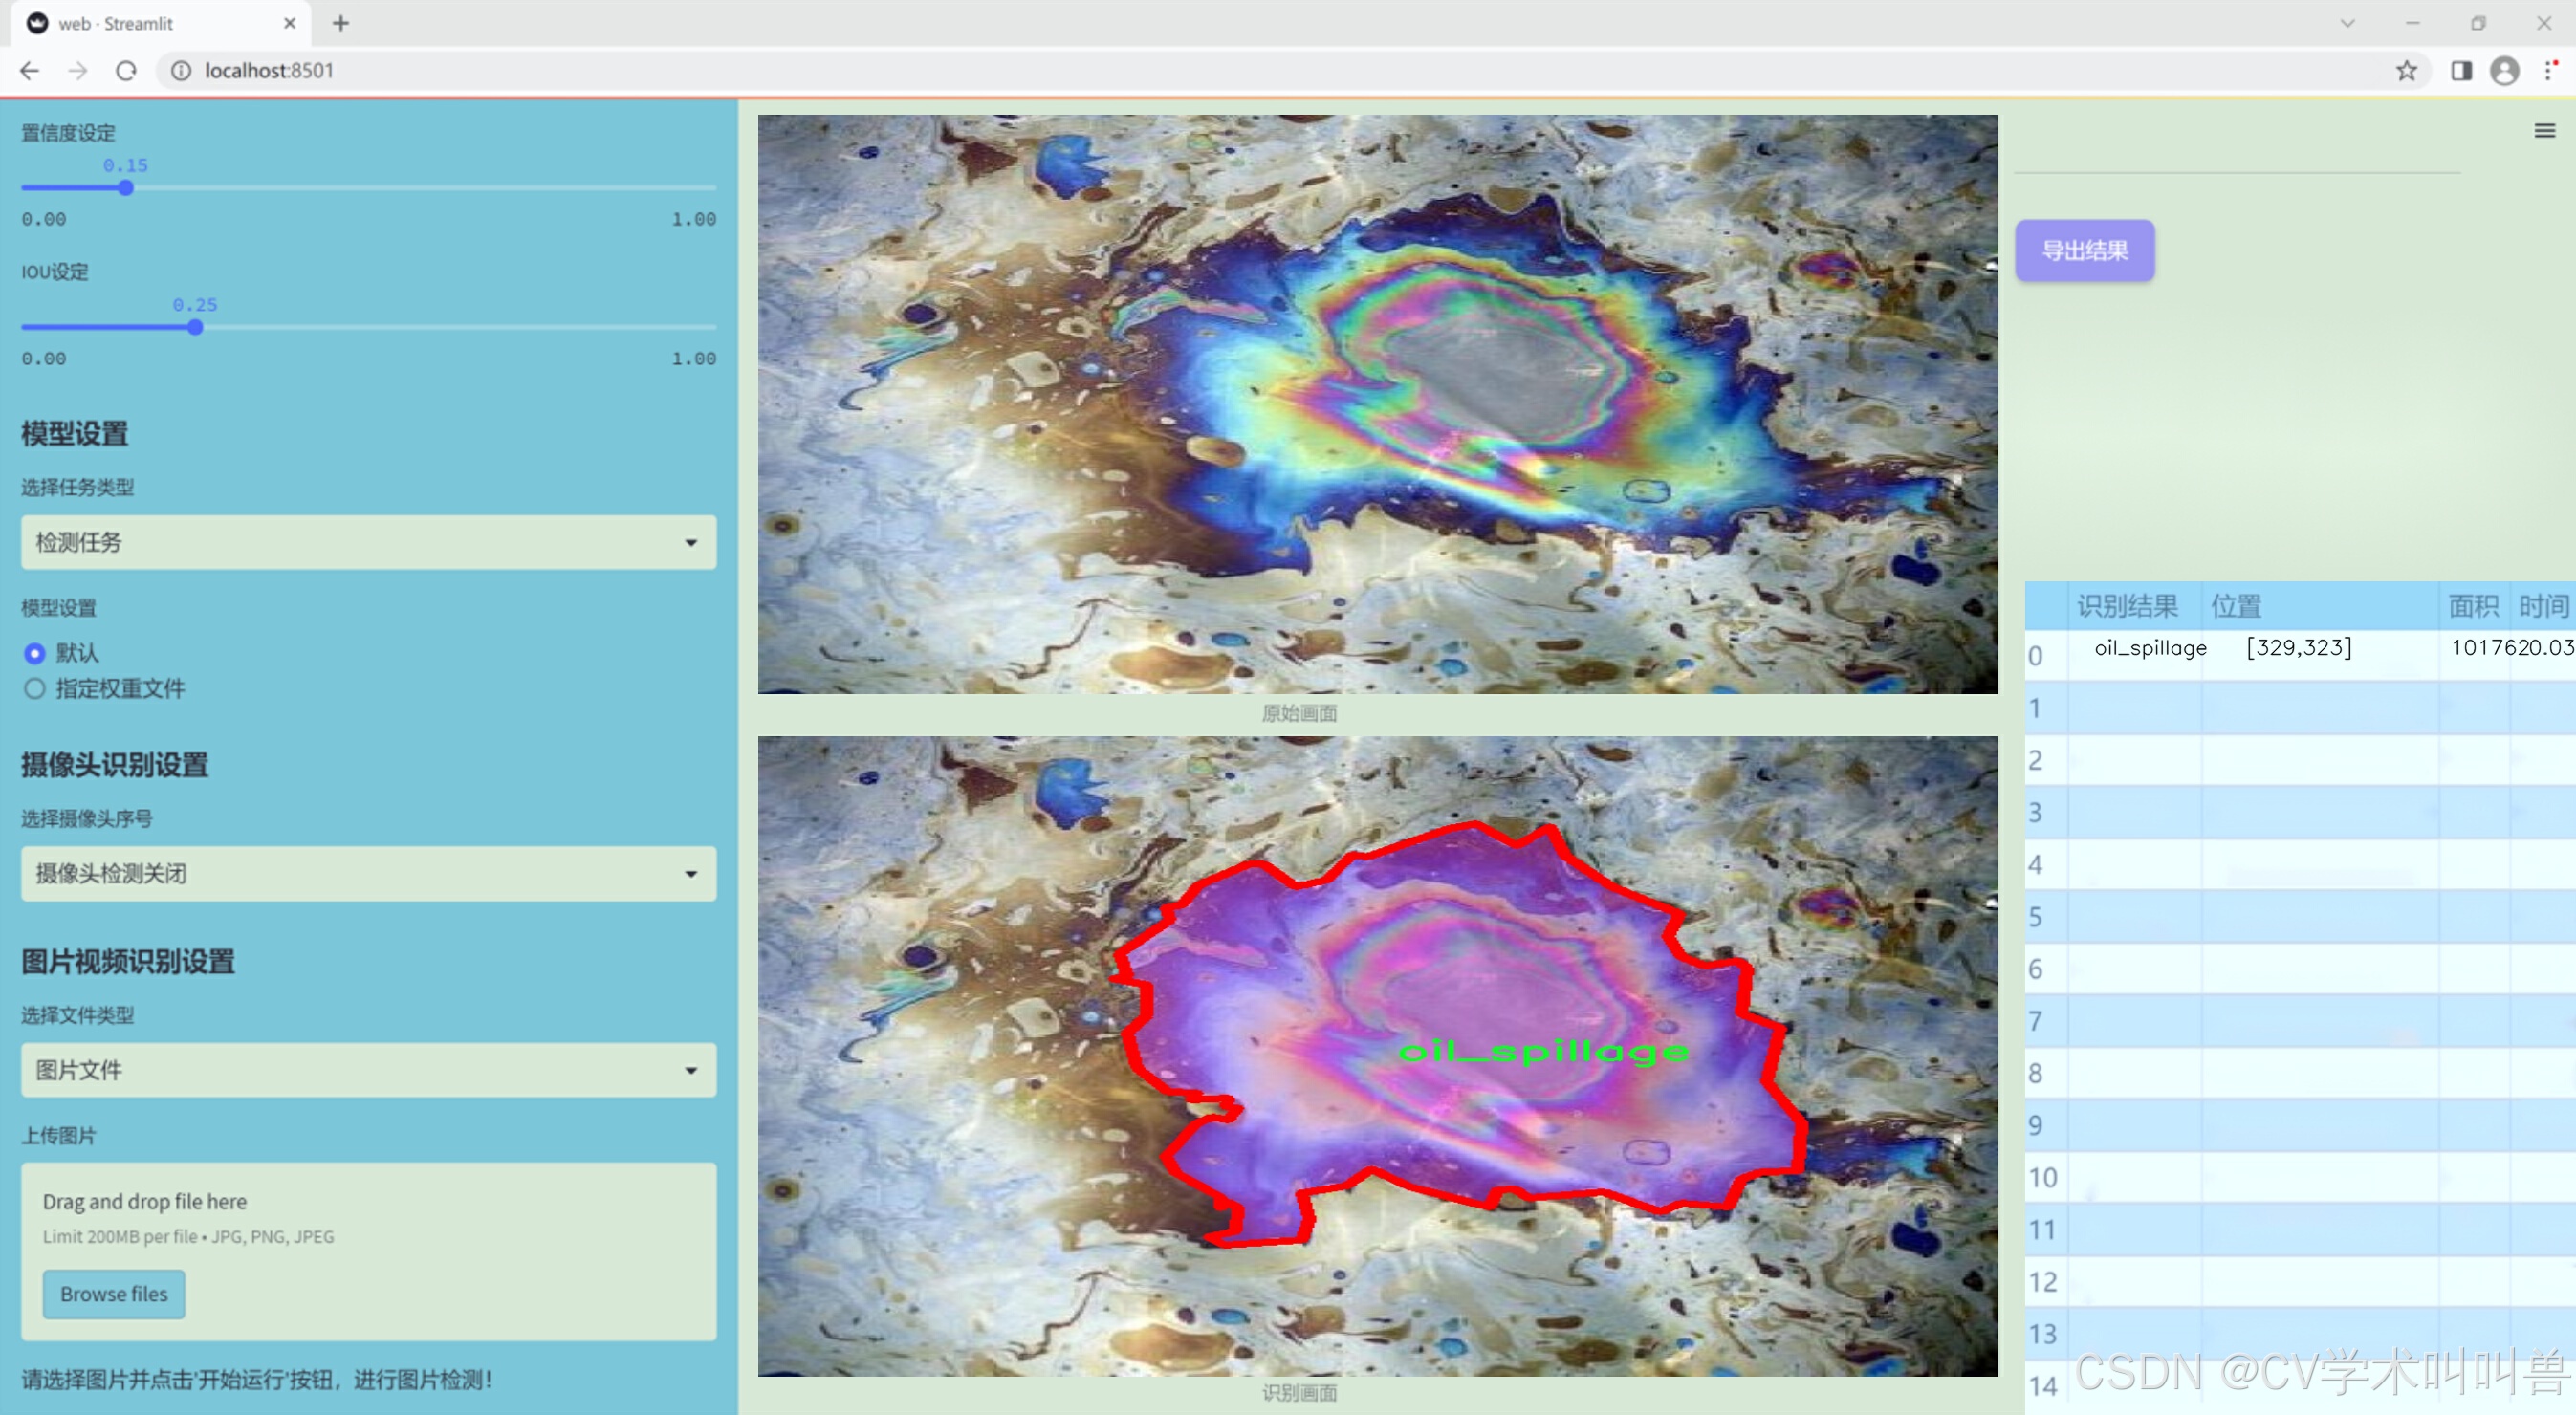Viewport: 2576px width, 1415px height.
Task: Click the 置信度设定 confidence slider handle
Action: 126,188
